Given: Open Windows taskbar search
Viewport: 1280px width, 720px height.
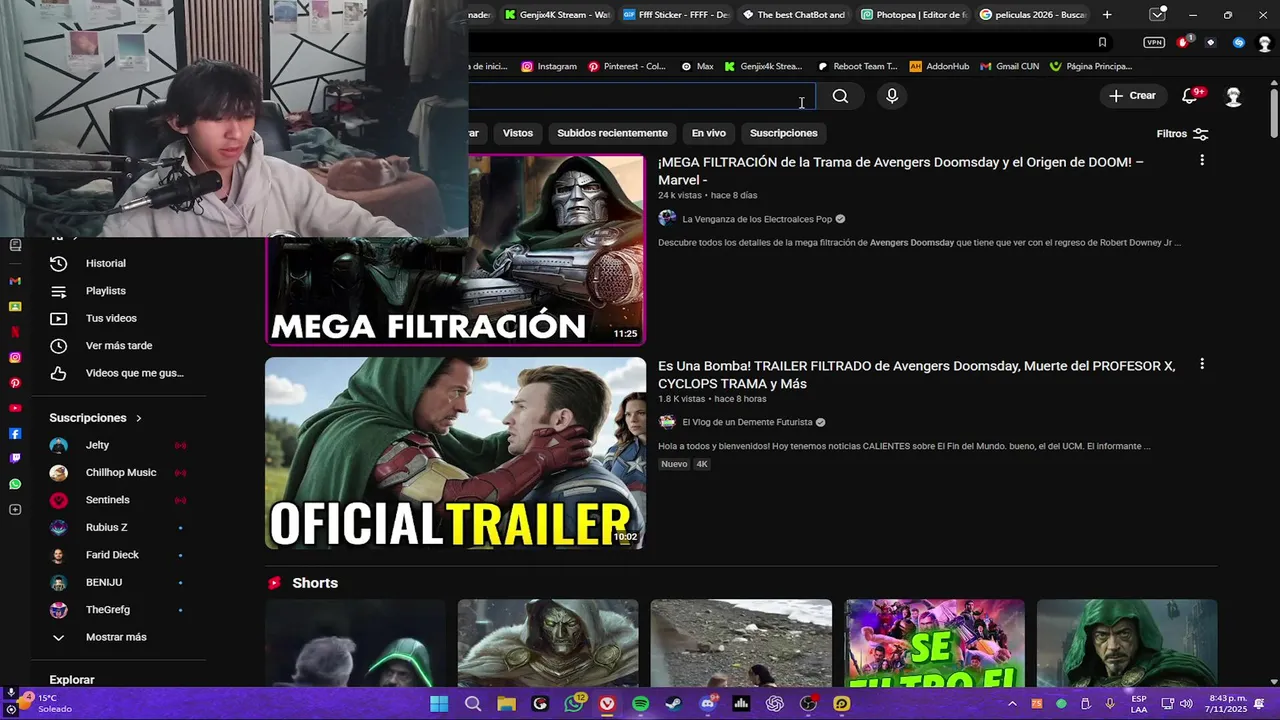Looking at the screenshot, I should coord(473,704).
